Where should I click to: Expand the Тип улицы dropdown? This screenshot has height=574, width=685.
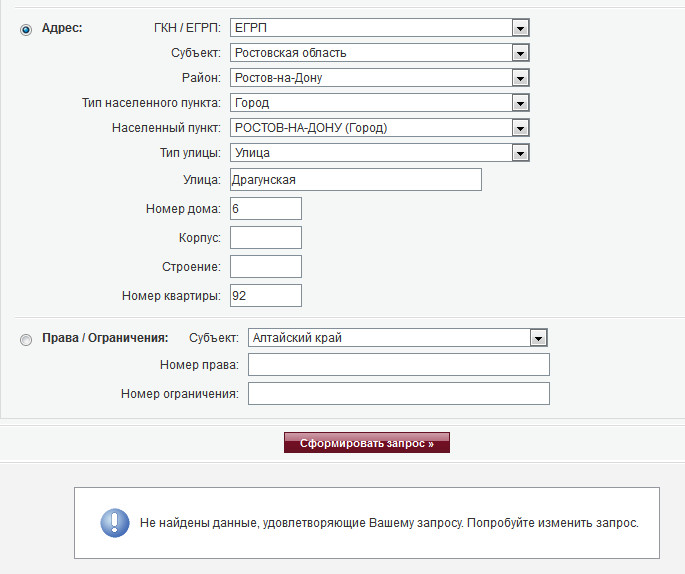tap(379, 153)
